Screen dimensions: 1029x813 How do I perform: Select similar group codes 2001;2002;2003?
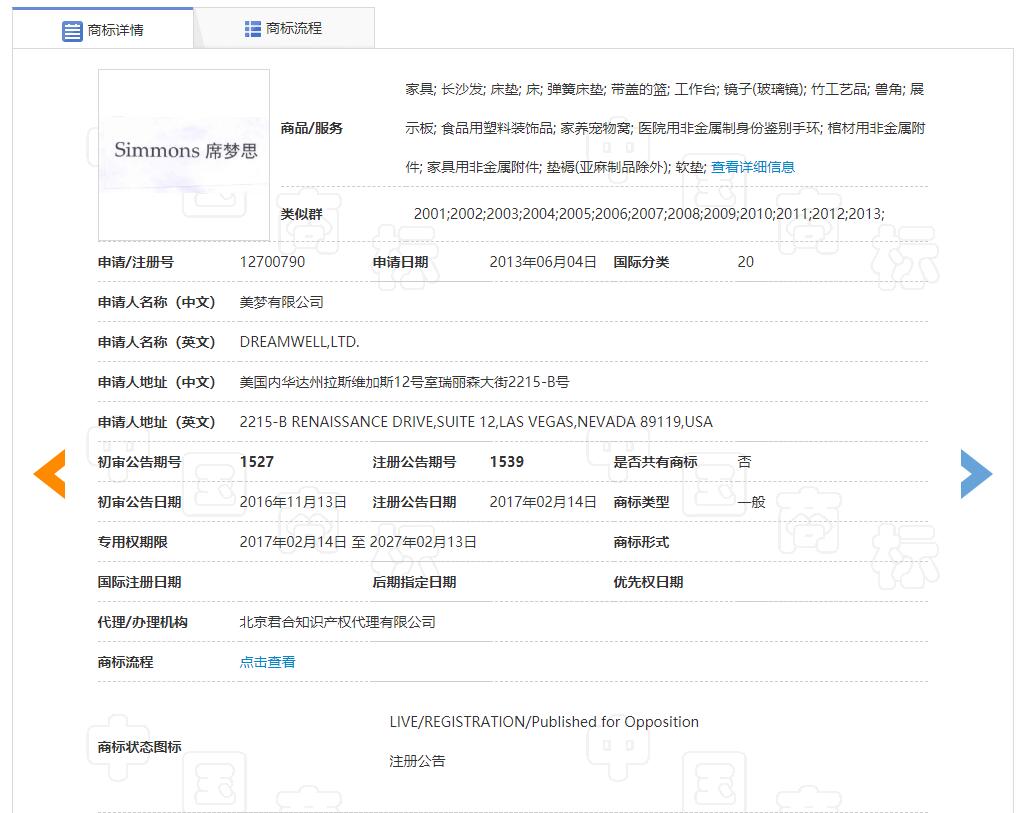click(x=649, y=214)
